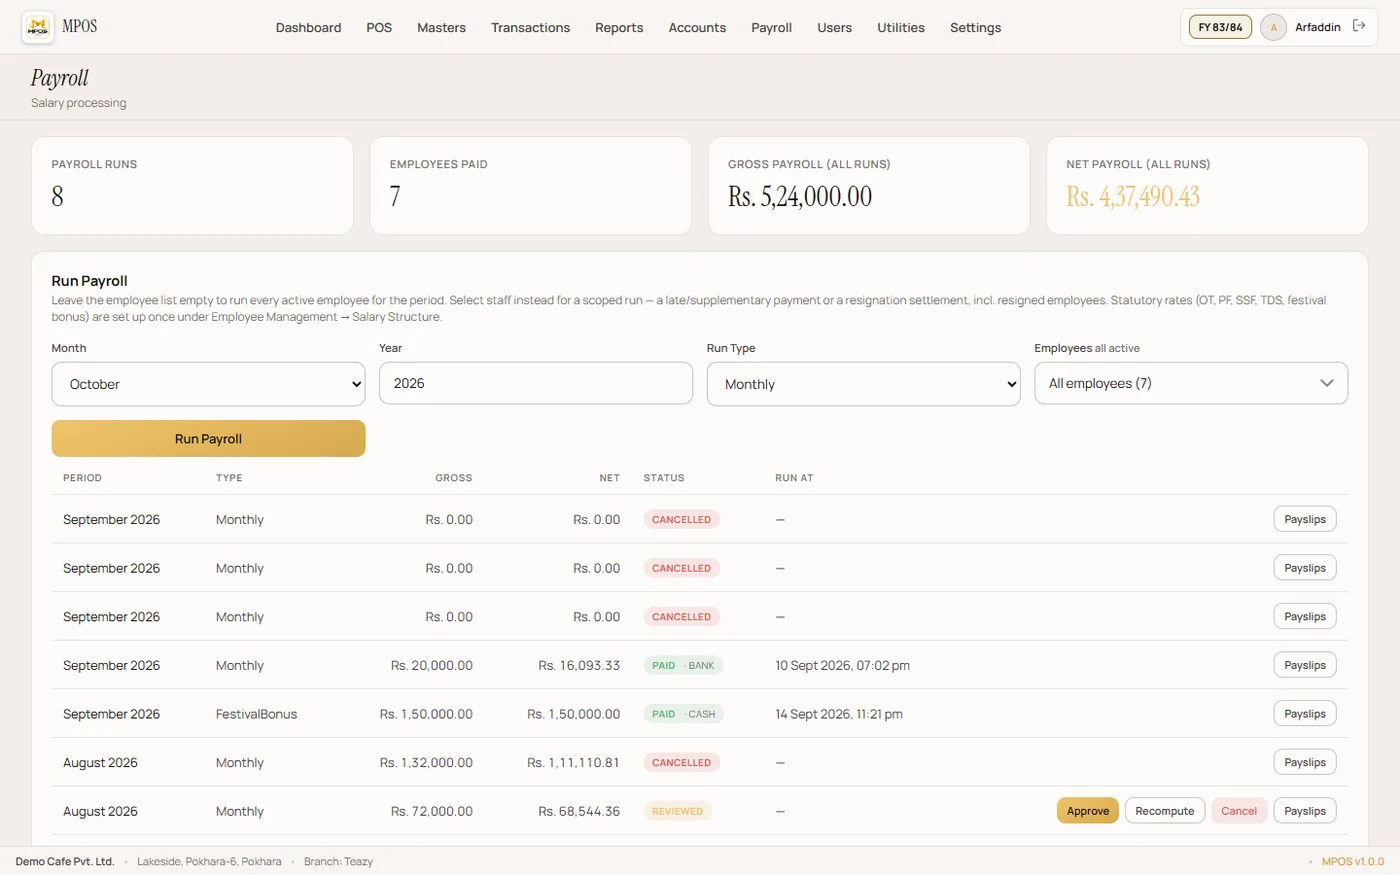This screenshot has width=1400, height=875.
Task: Open Payslips for third cancelled September run
Action: pos(1305,617)
